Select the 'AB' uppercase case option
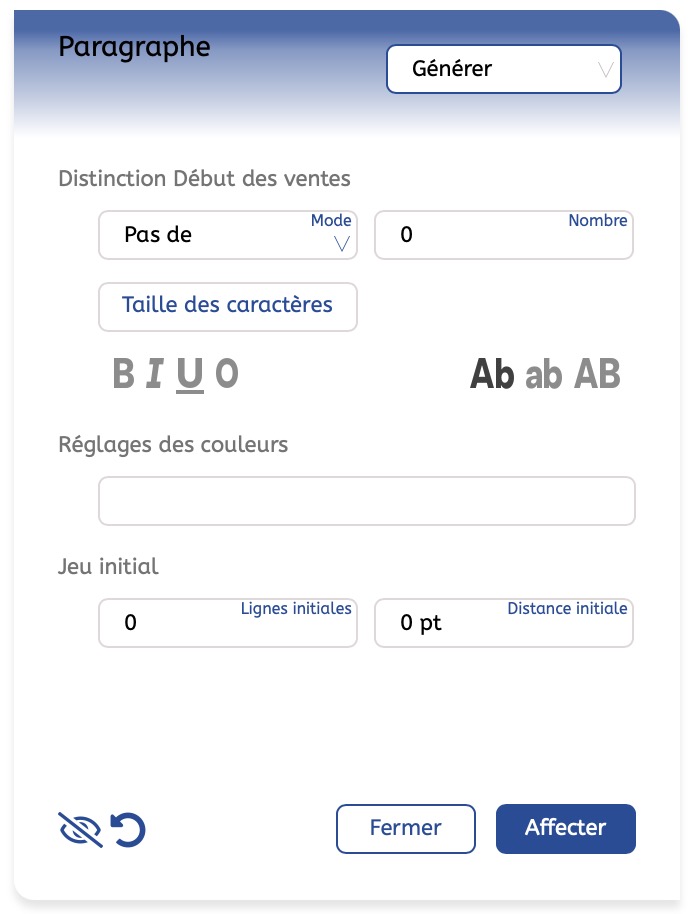This screenshot has width=694, height=914. [x=597, y=374]
